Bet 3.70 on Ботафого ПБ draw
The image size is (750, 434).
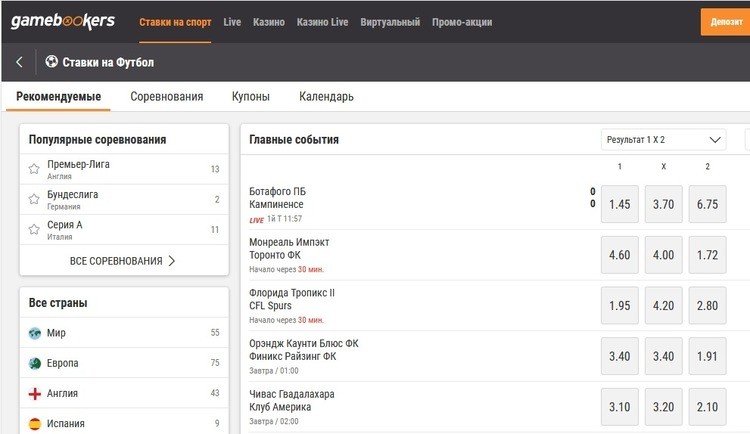tap(663, 204)
